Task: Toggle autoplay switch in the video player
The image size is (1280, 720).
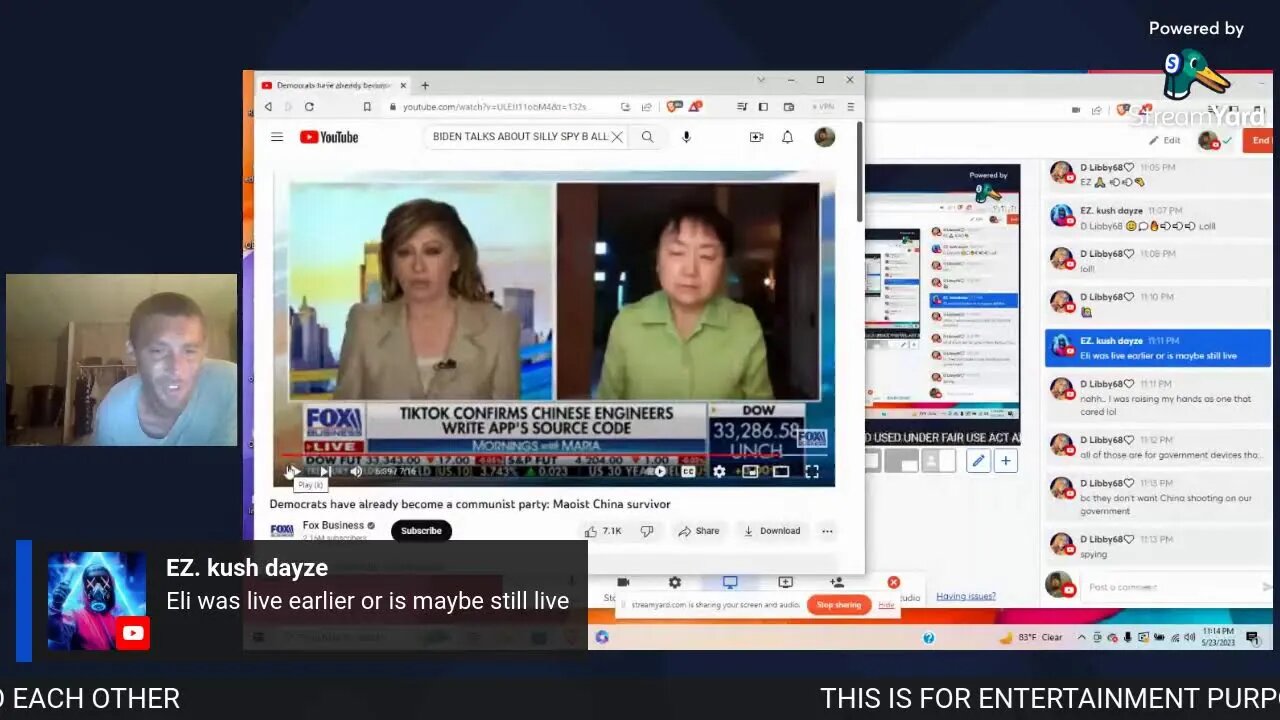Action: 657,472
